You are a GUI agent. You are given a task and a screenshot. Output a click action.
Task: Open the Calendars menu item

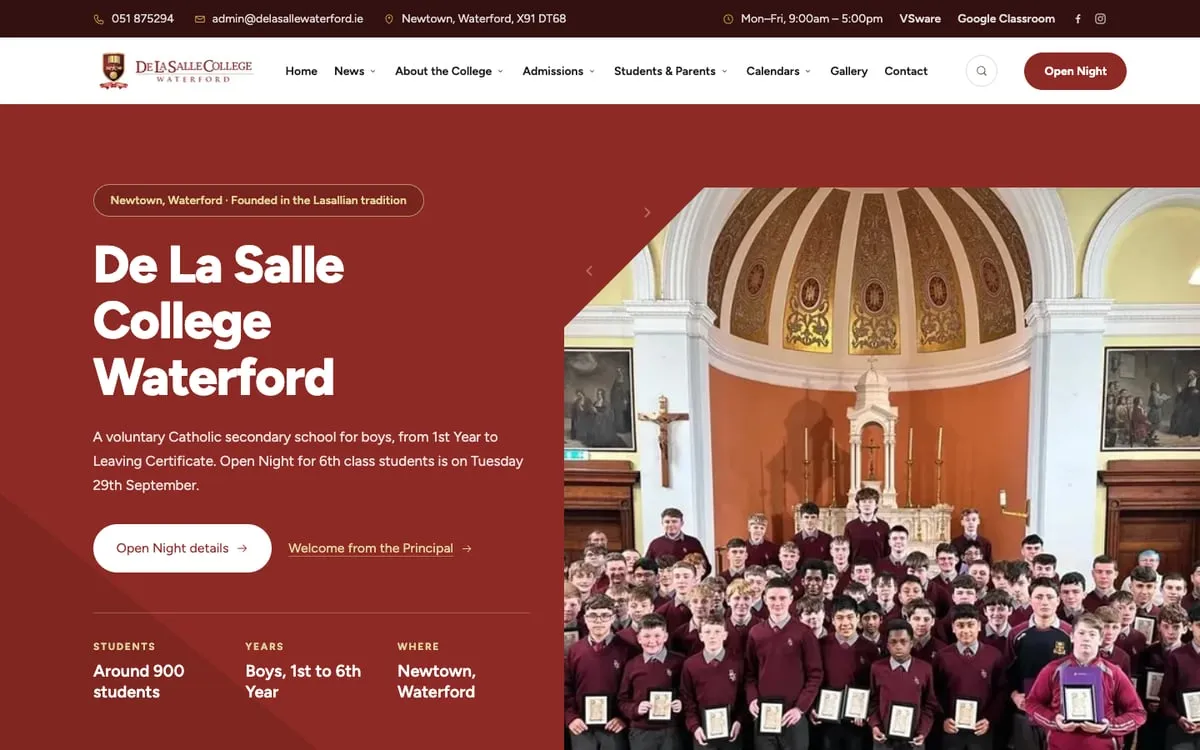(773, 71)
